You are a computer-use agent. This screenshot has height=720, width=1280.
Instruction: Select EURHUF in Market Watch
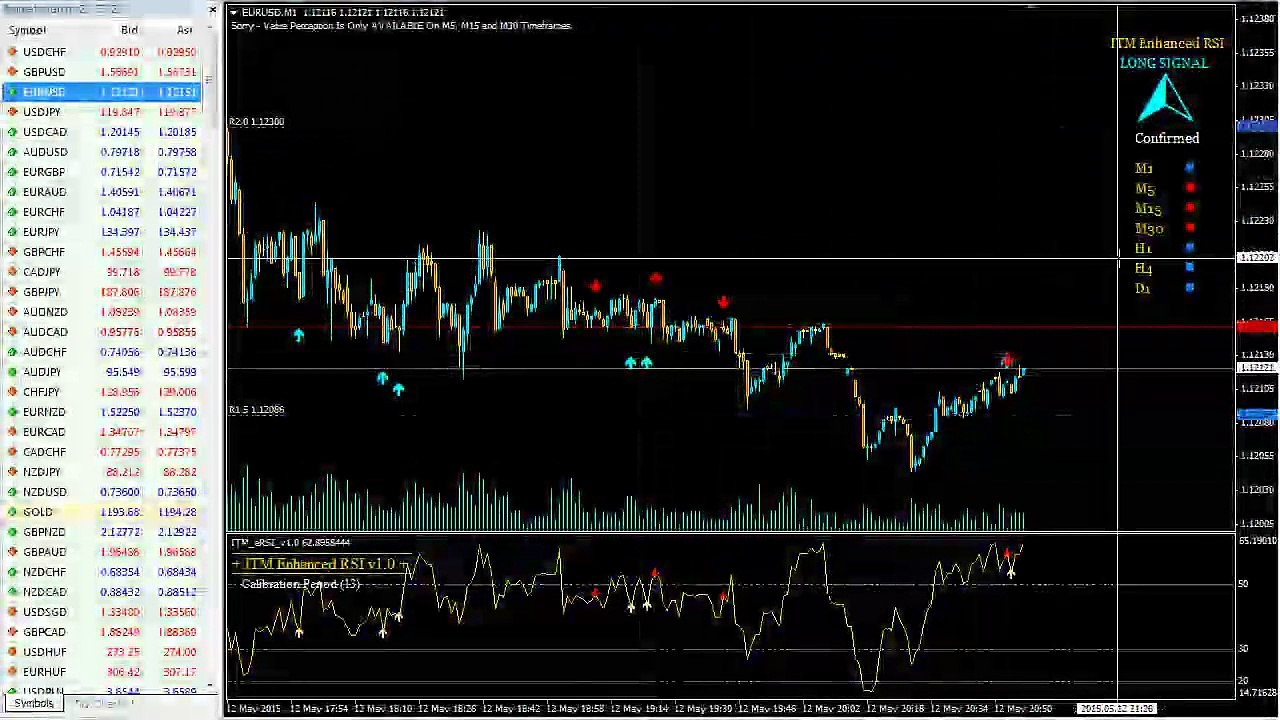(102, 672)
